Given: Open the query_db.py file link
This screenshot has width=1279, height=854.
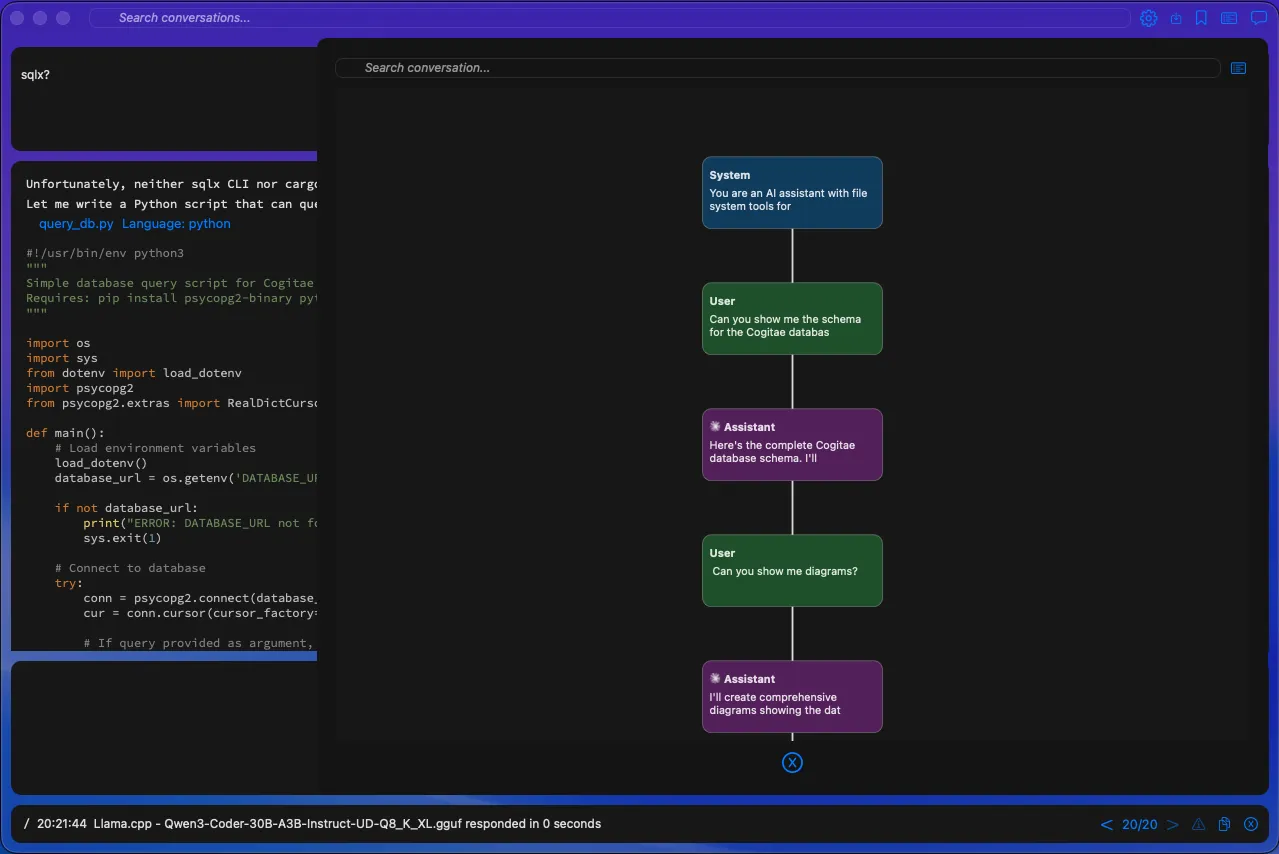Looking at the screenshot, I should pos(76,223).
